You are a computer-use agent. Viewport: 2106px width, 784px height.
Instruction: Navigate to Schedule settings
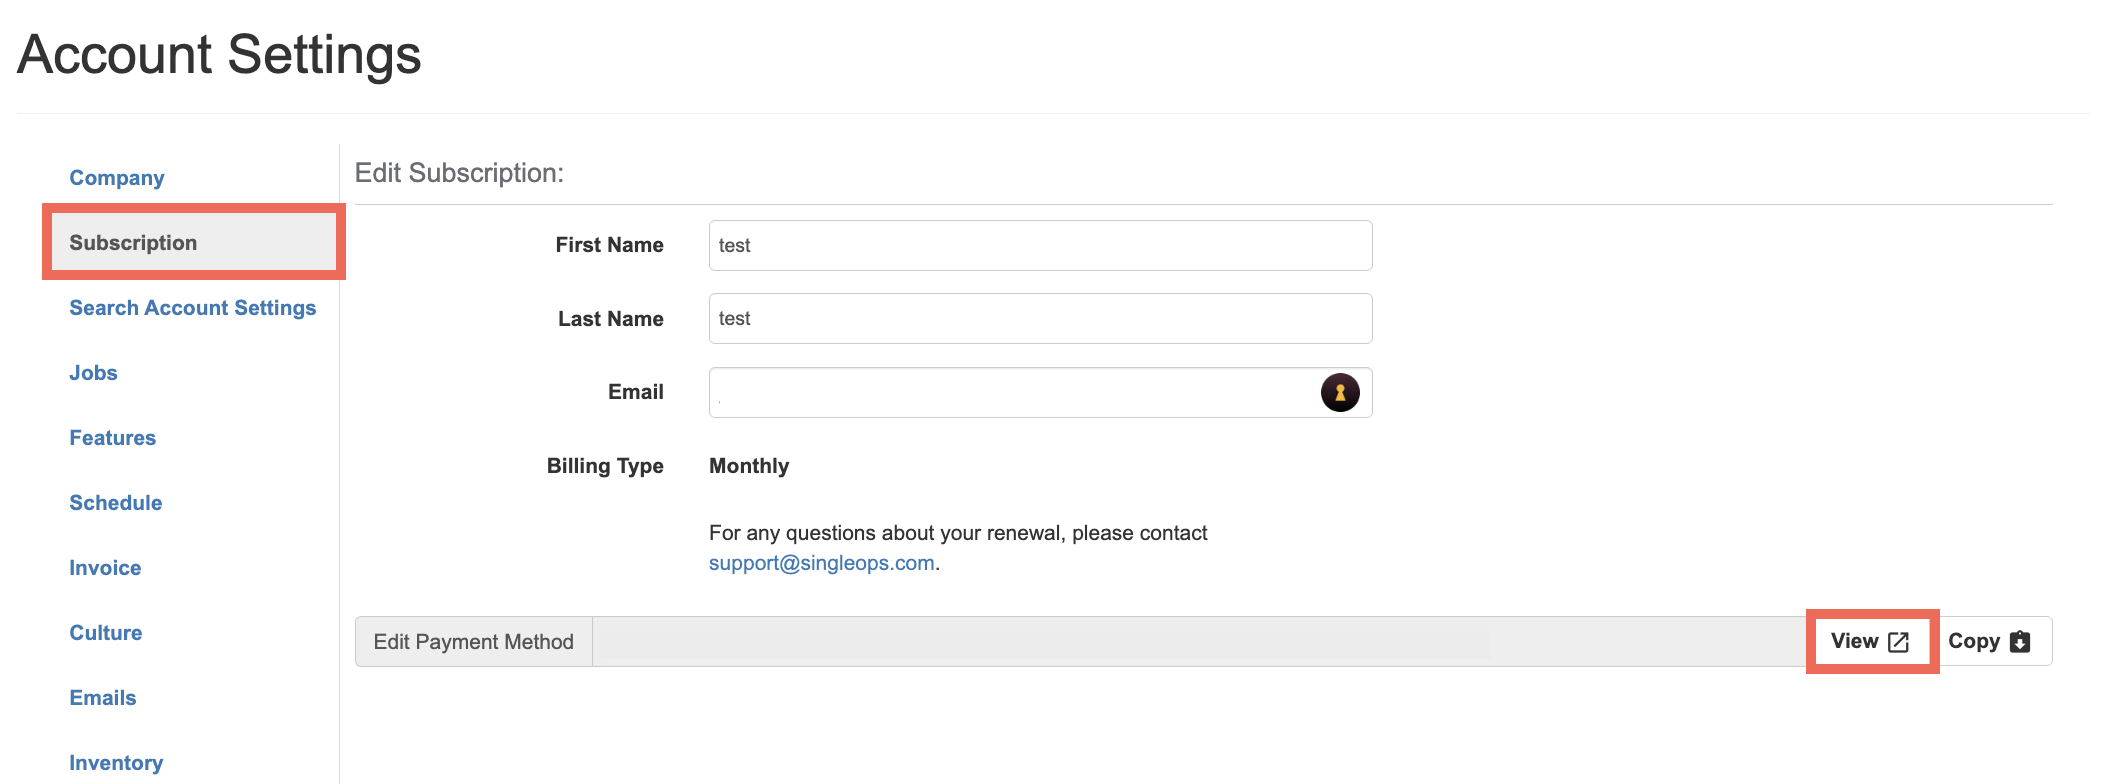pyautogui.click(x=115, y=503)
